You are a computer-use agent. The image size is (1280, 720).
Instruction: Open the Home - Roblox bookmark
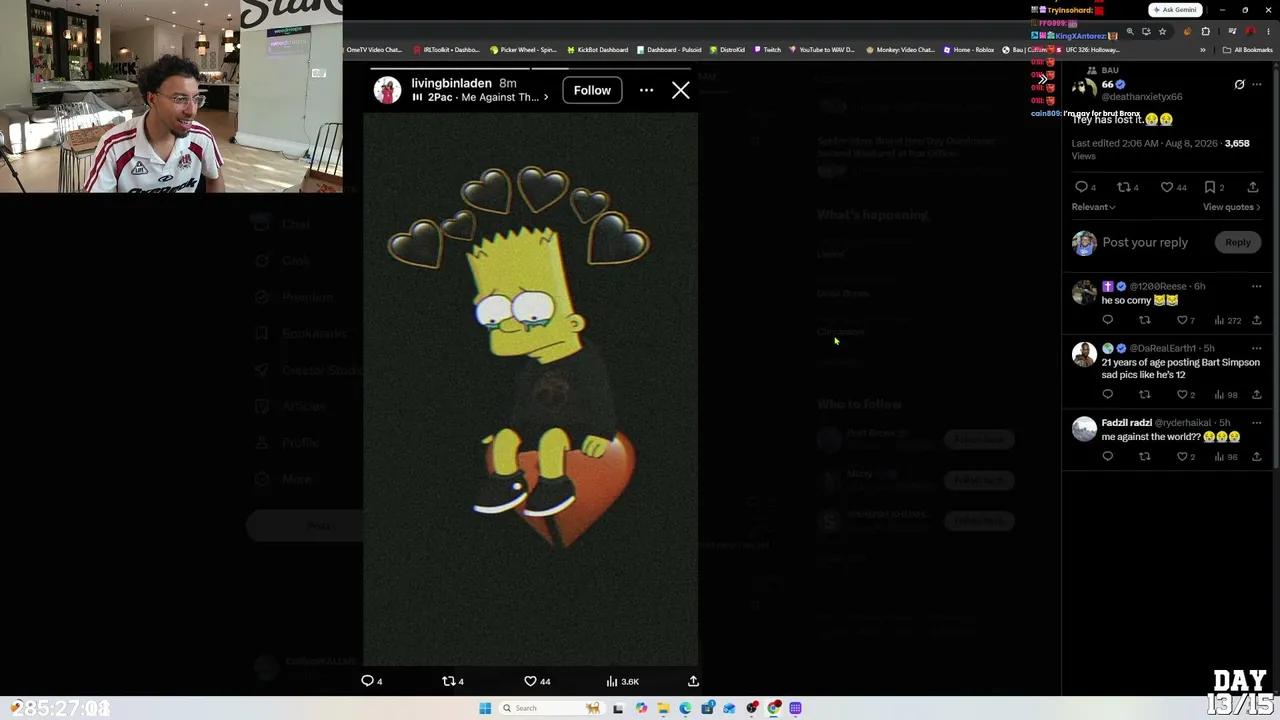point(968,50)
